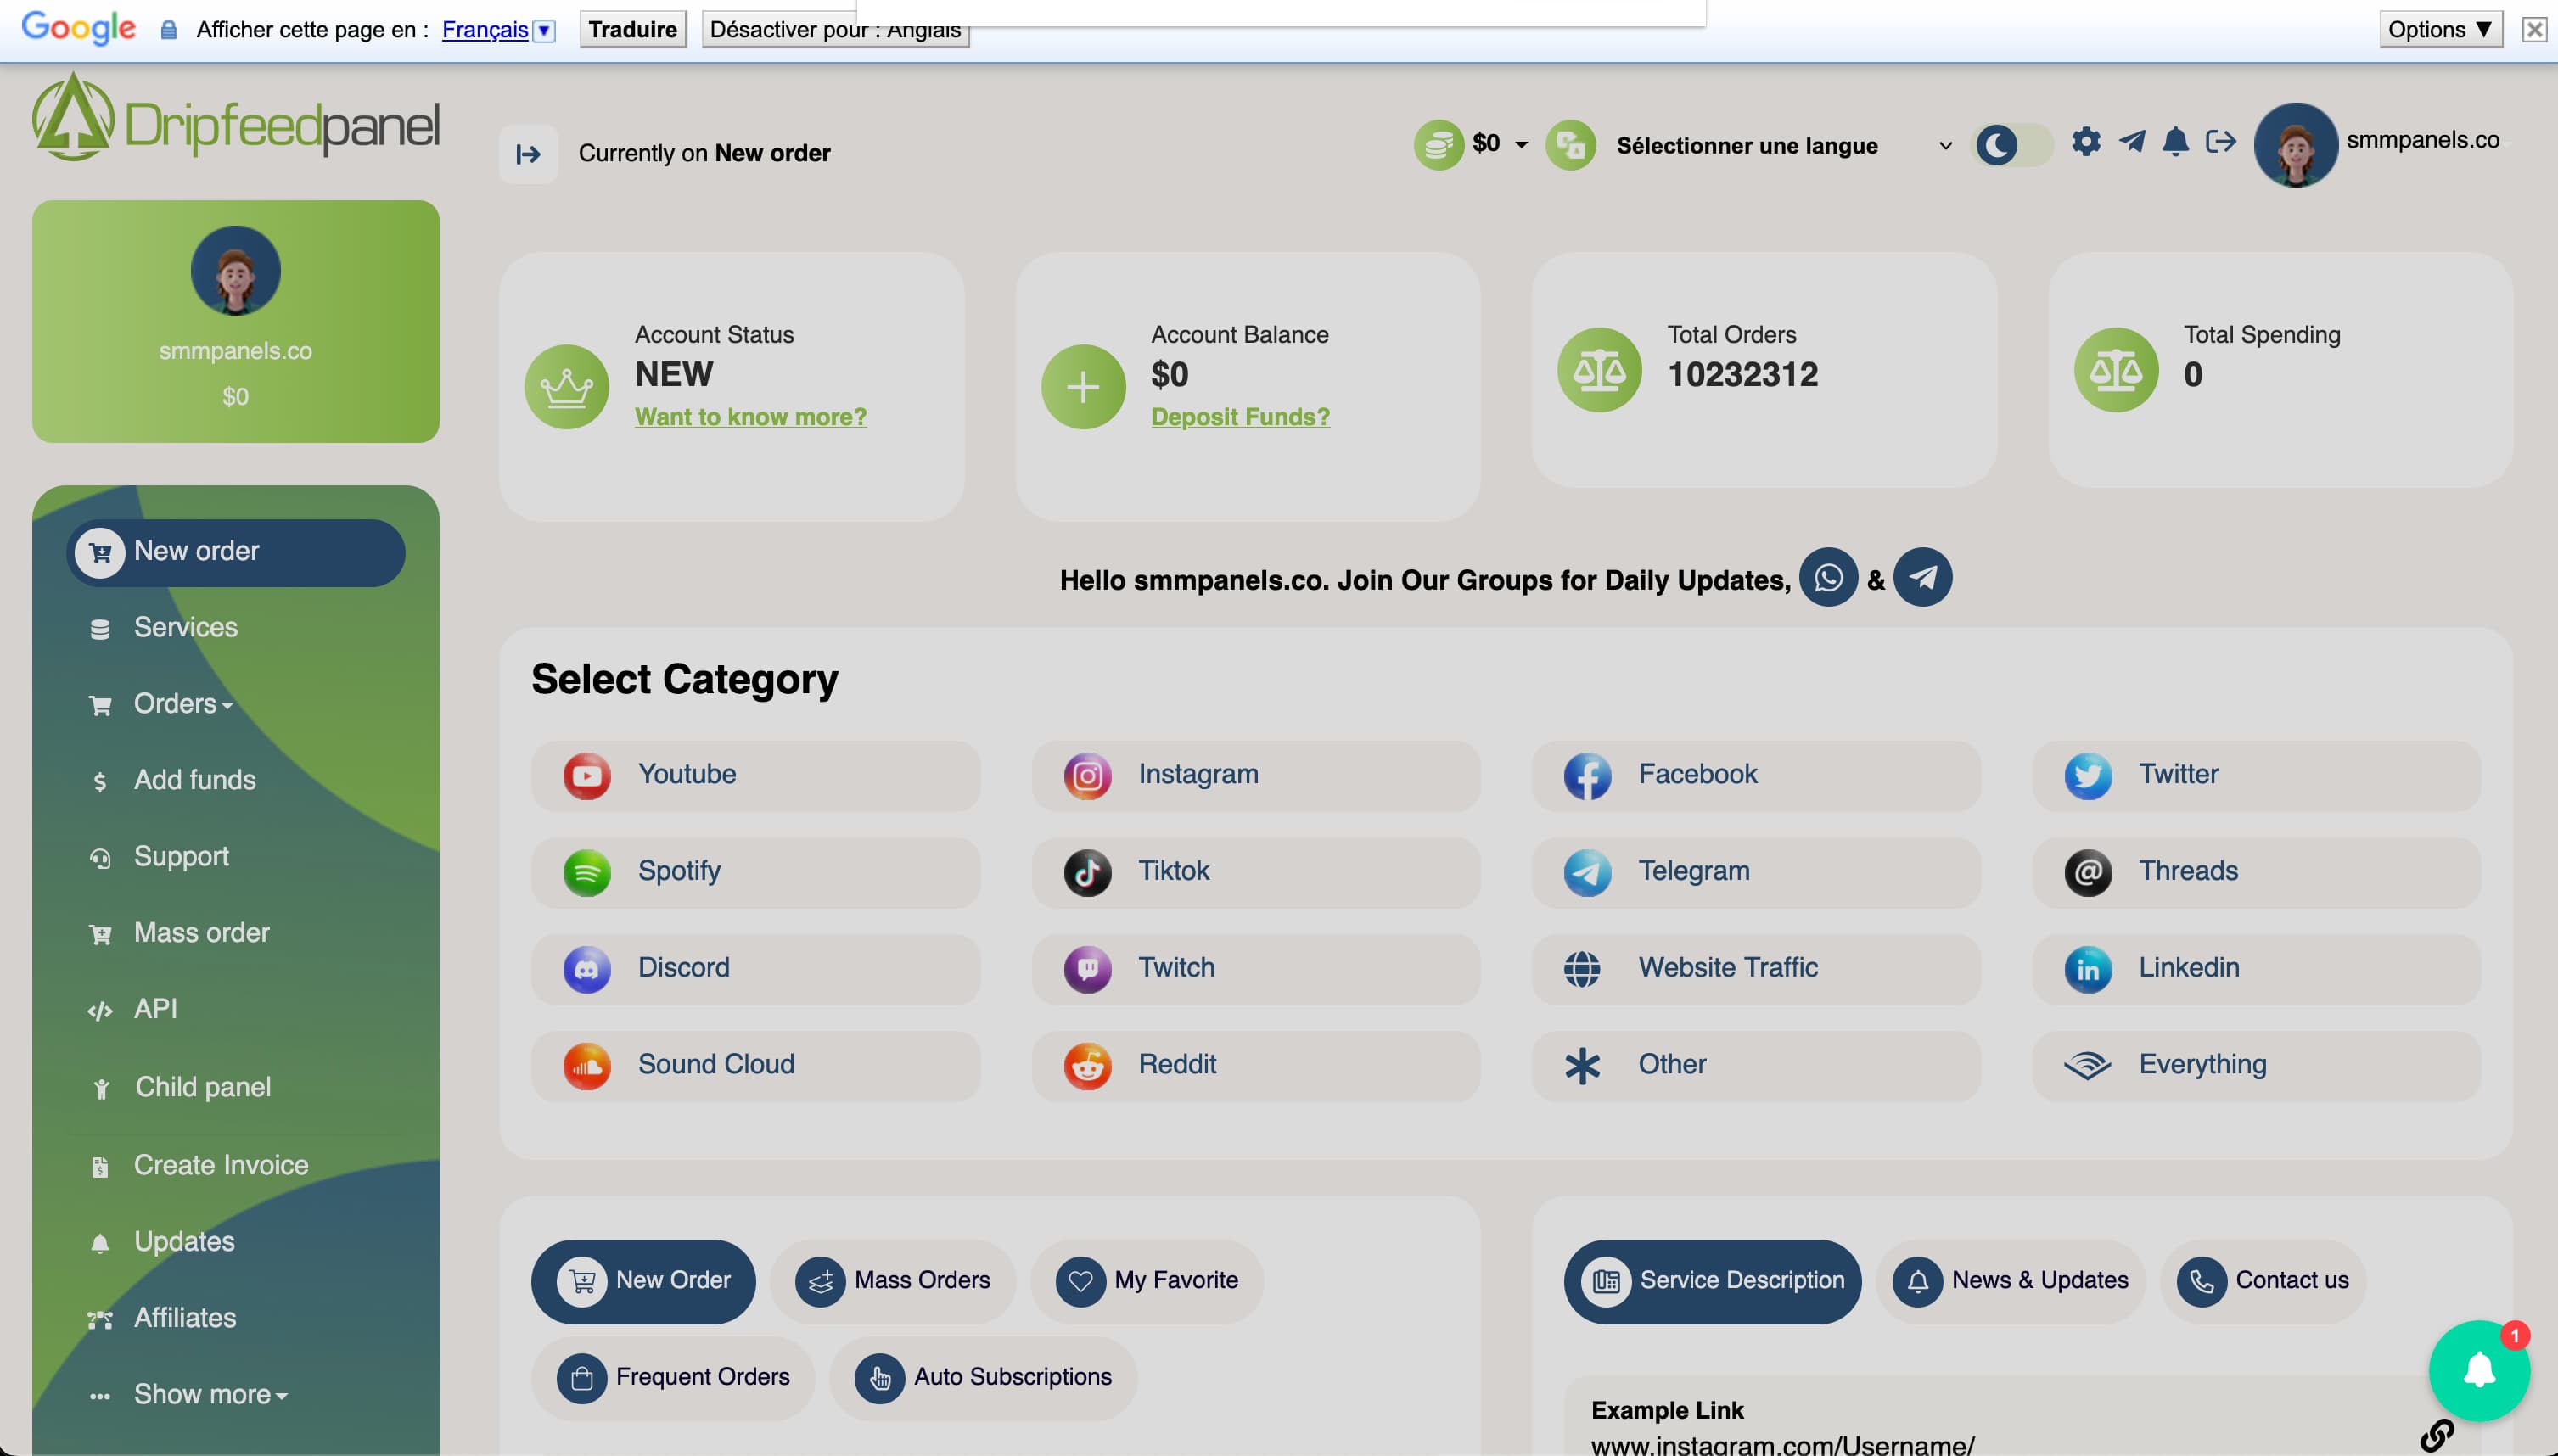Open header notification bell icon
The image size is (2558, 1456).
(x=2174, y=142)
